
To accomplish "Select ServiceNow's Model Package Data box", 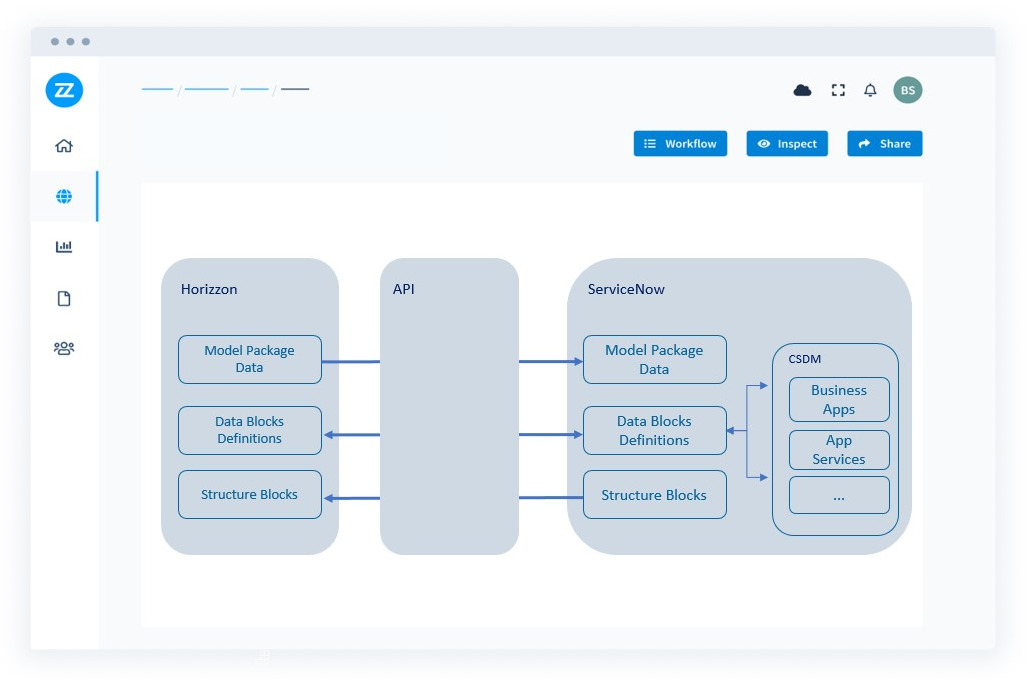I will [x=654, y=359].
